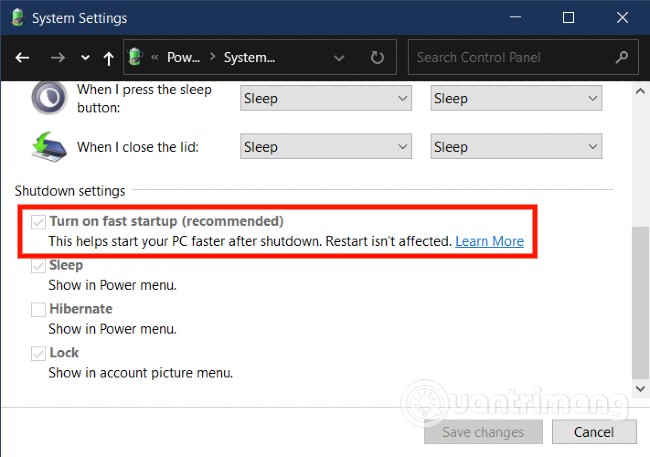Viewport: 650px width, 457px height.
Task: Open the recent locations dropdown chevron
Action: pyautogui.click(x=85, y=58)
